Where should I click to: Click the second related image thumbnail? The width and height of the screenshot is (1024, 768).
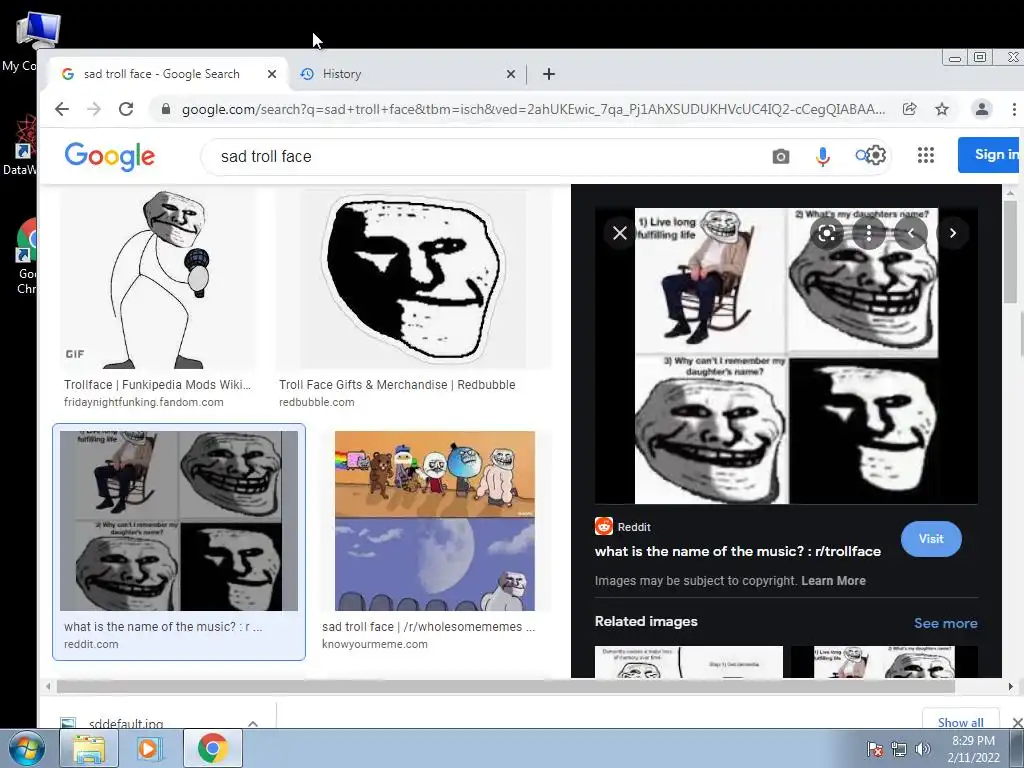(x=884, y=662)
